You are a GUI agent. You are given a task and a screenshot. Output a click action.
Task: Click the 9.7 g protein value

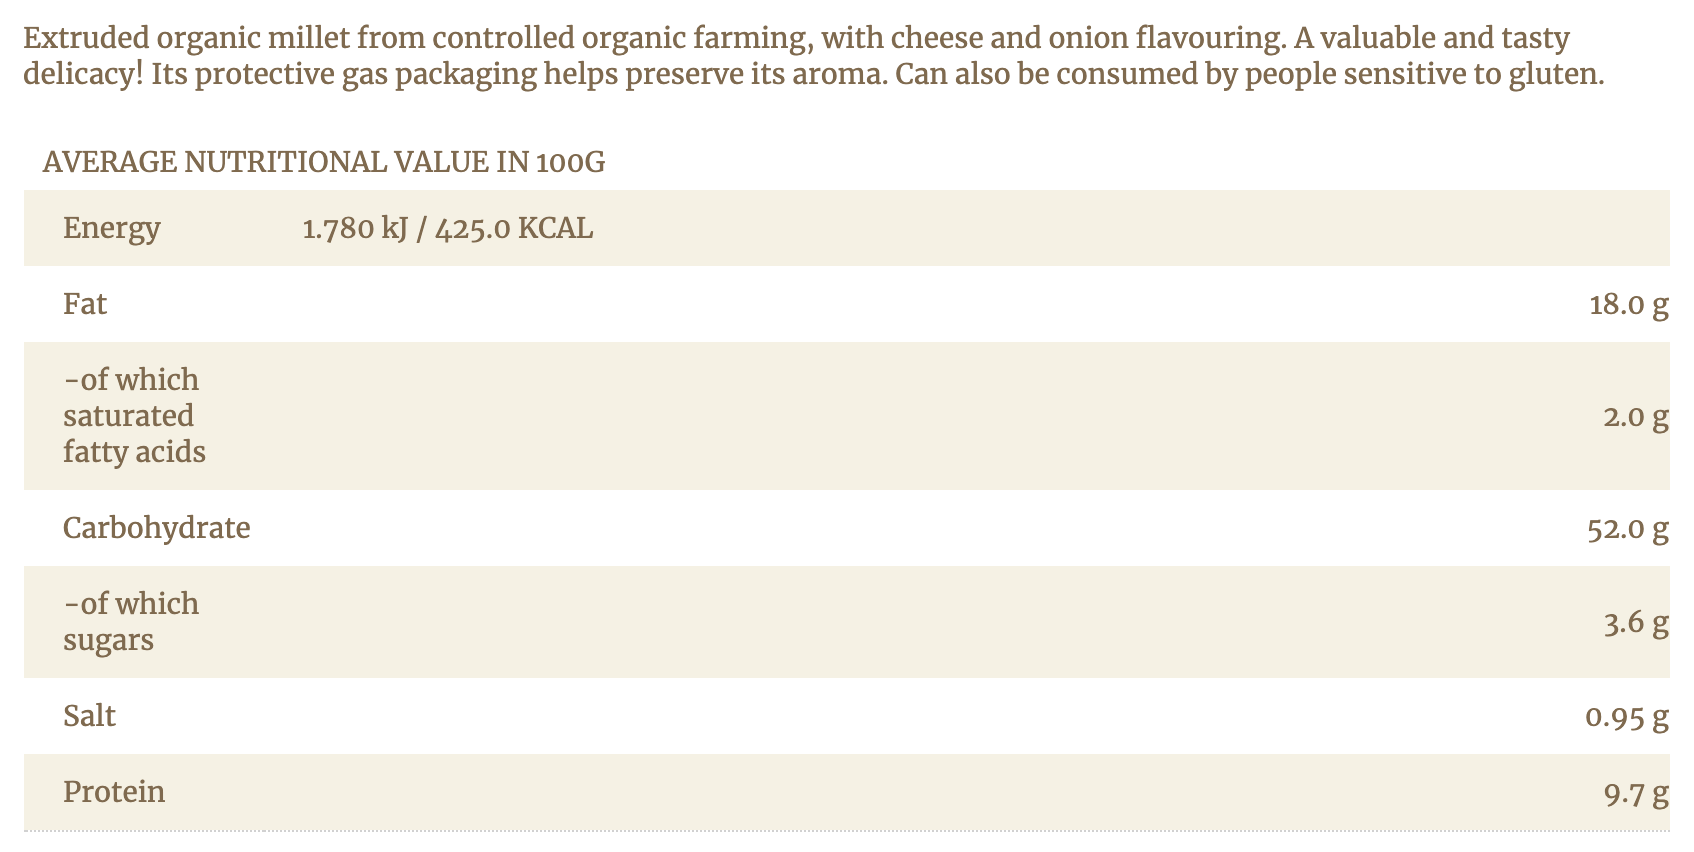click(1635, 794)
